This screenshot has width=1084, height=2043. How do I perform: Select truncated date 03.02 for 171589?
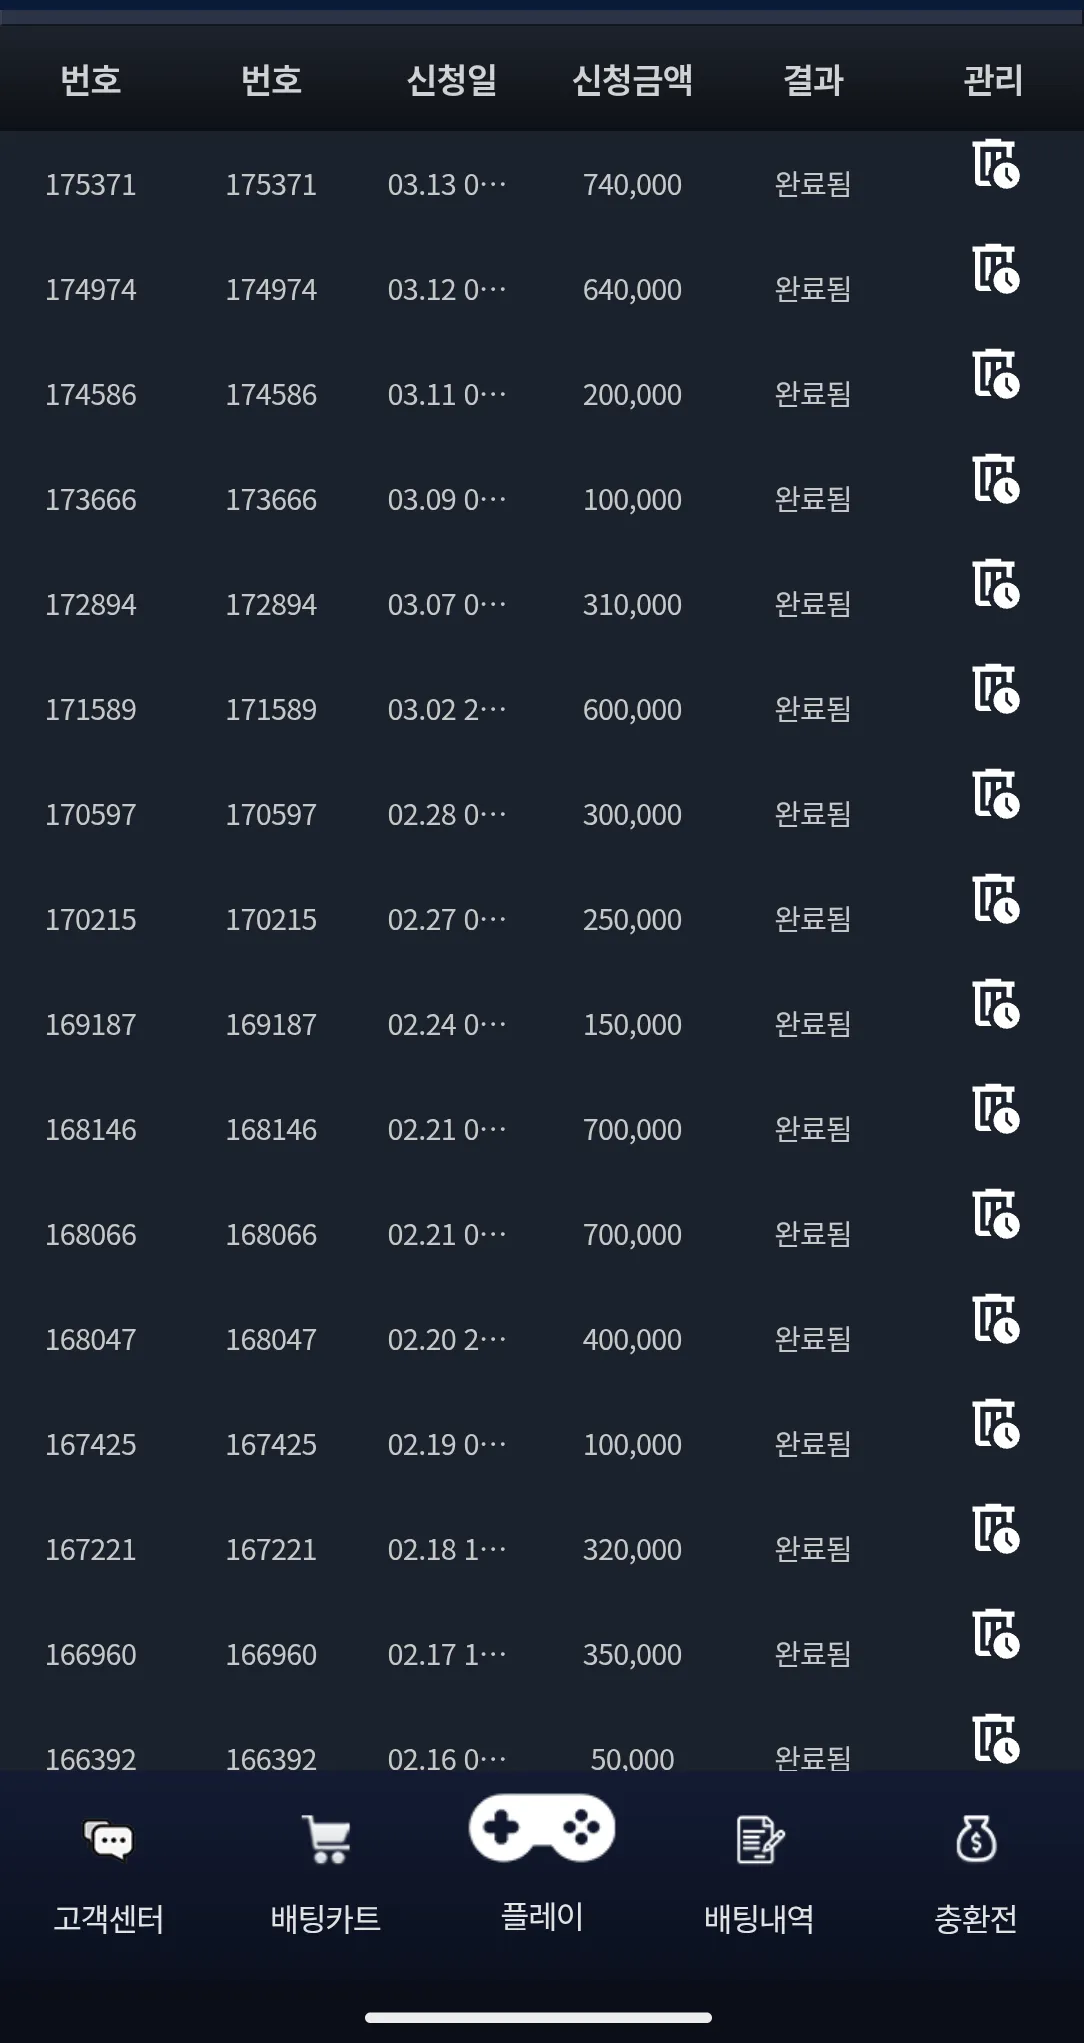(447, 710)
